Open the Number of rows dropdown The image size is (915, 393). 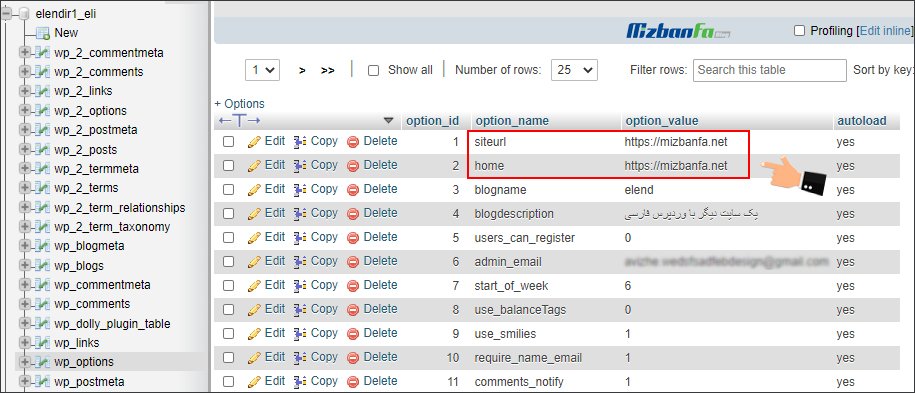point(574,70)
